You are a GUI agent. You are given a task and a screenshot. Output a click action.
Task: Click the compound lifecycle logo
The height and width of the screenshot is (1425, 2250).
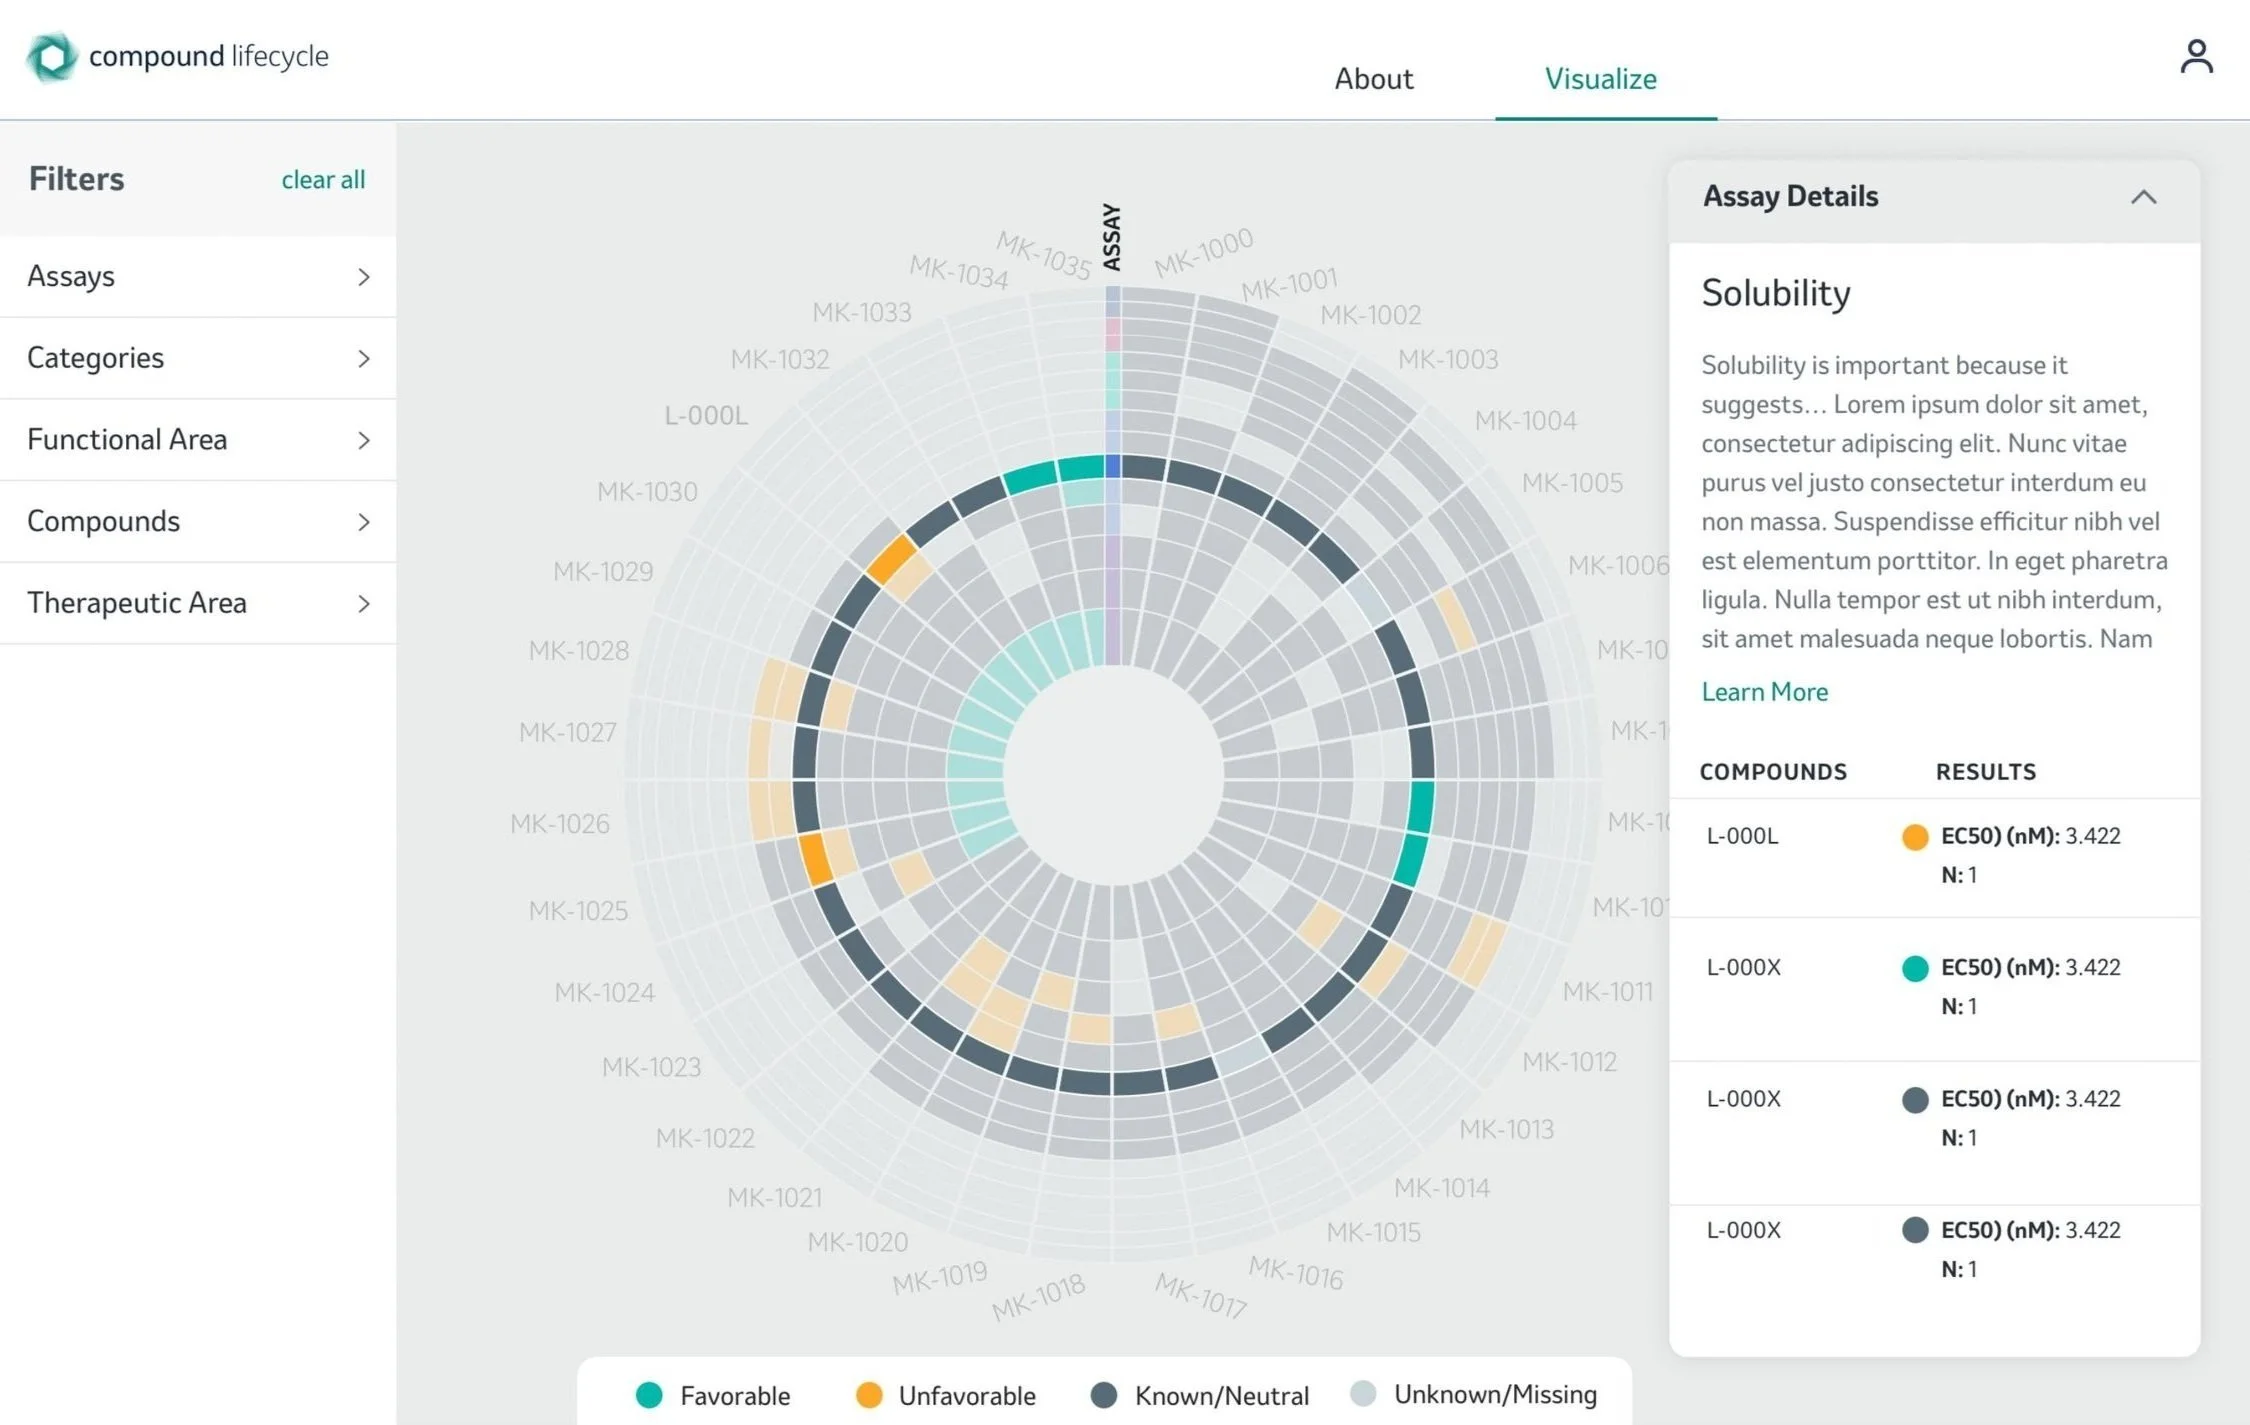pyautogui.click(x=52, y=57)
